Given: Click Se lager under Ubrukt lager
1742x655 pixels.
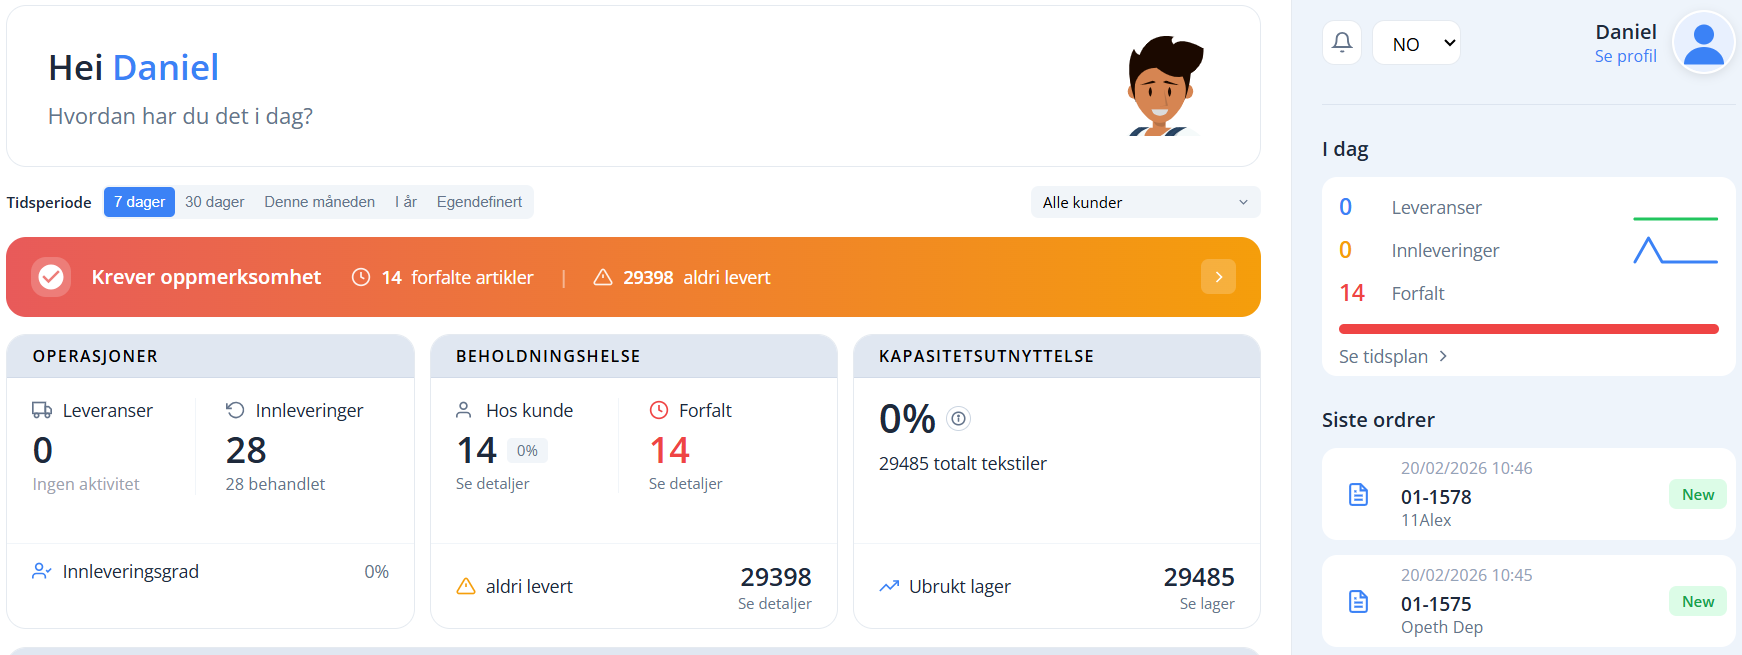Looking at the screenshot, I should click(x=1206, y=604).
